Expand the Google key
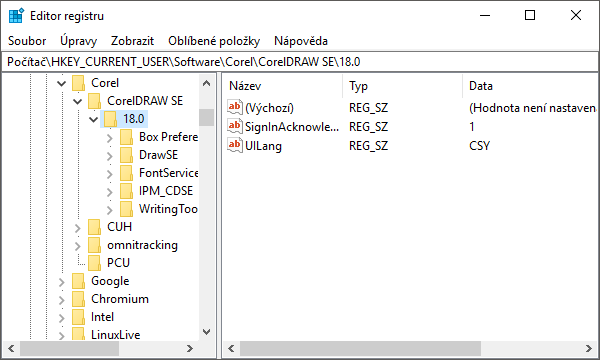 62,282
